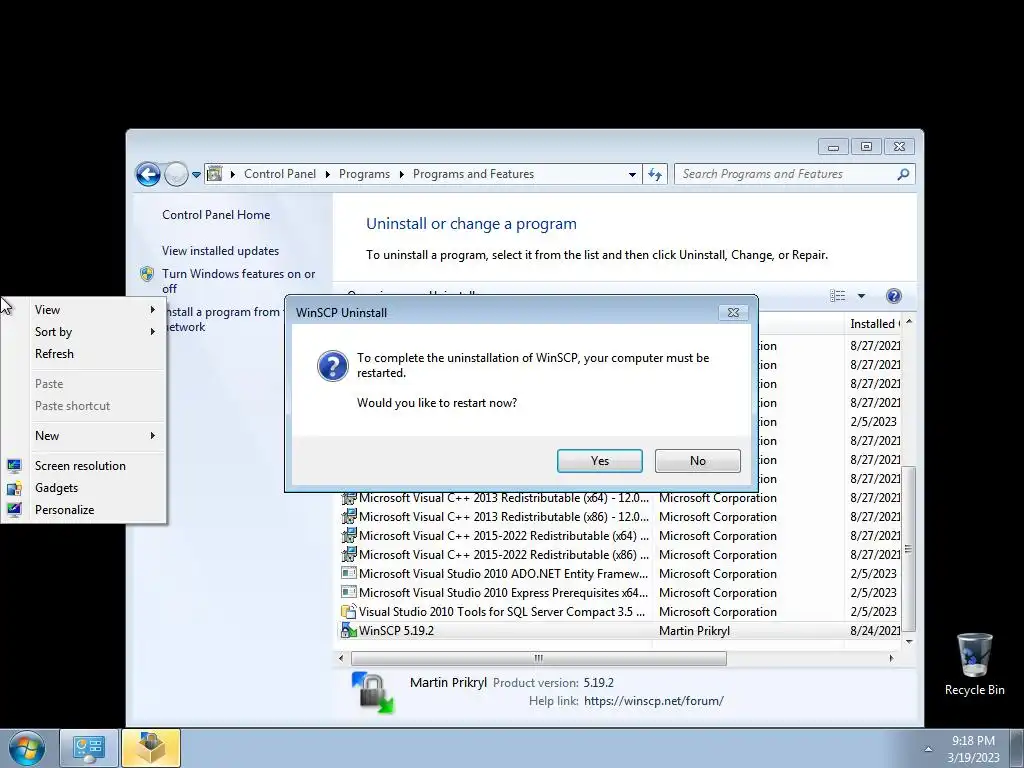Open the view options dropdown arrow
This screenshot has width=1024, height=768.
coord(861,296)
